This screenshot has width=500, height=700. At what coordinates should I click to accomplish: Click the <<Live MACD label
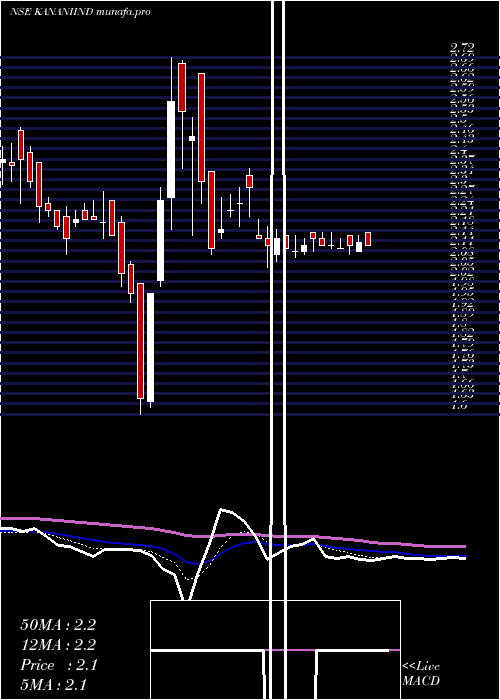421,674
